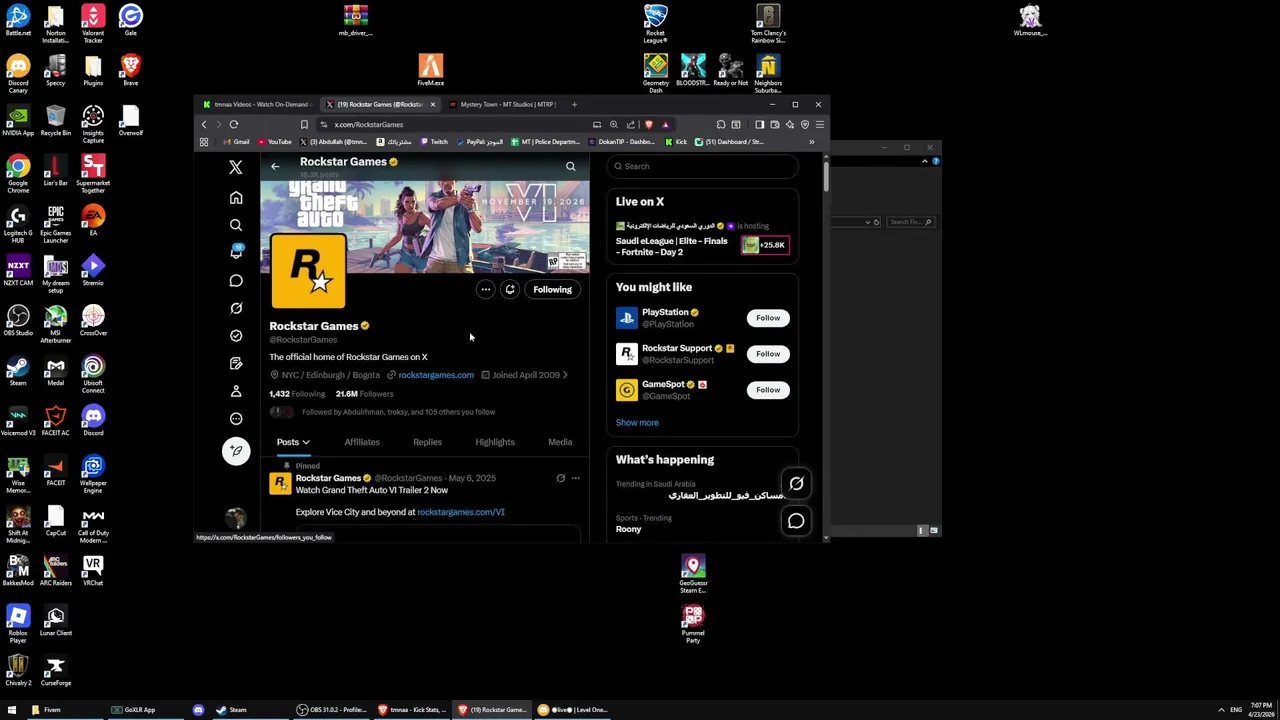1280x720 pixels.
Task: Open the rockstargames.com profile link
Action: 436,375
